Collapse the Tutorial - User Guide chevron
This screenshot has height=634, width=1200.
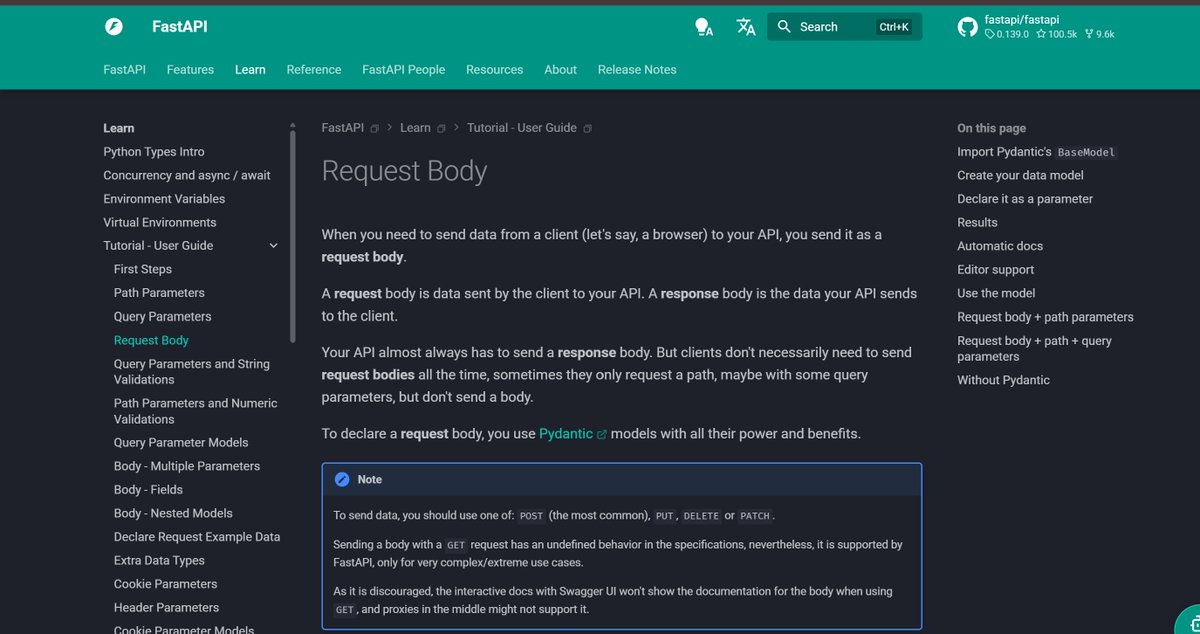click(274, 246)
